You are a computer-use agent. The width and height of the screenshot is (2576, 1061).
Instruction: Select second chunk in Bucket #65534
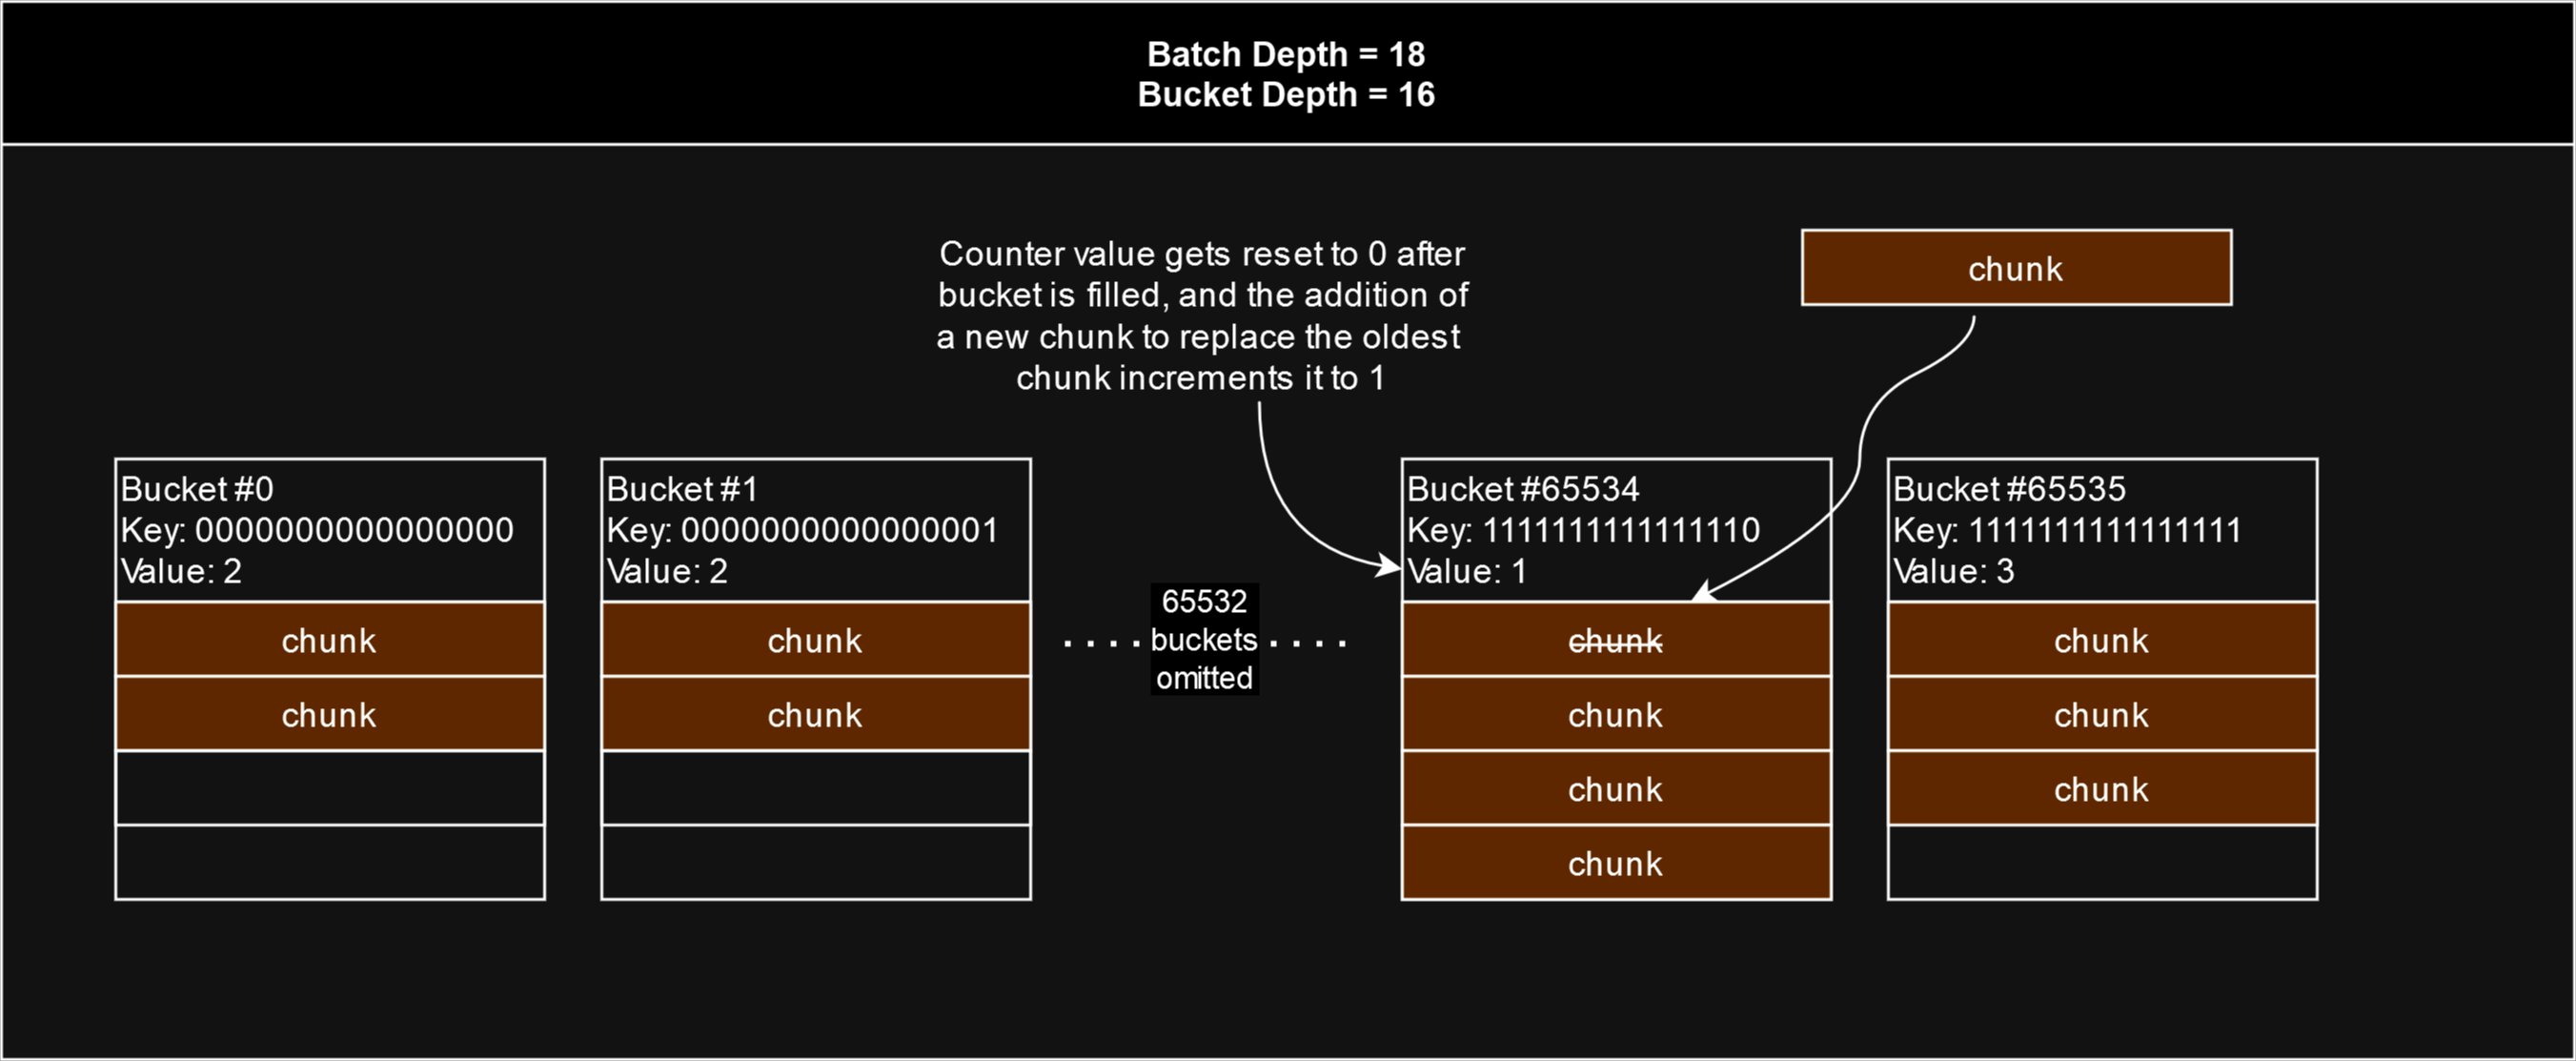1615,714
